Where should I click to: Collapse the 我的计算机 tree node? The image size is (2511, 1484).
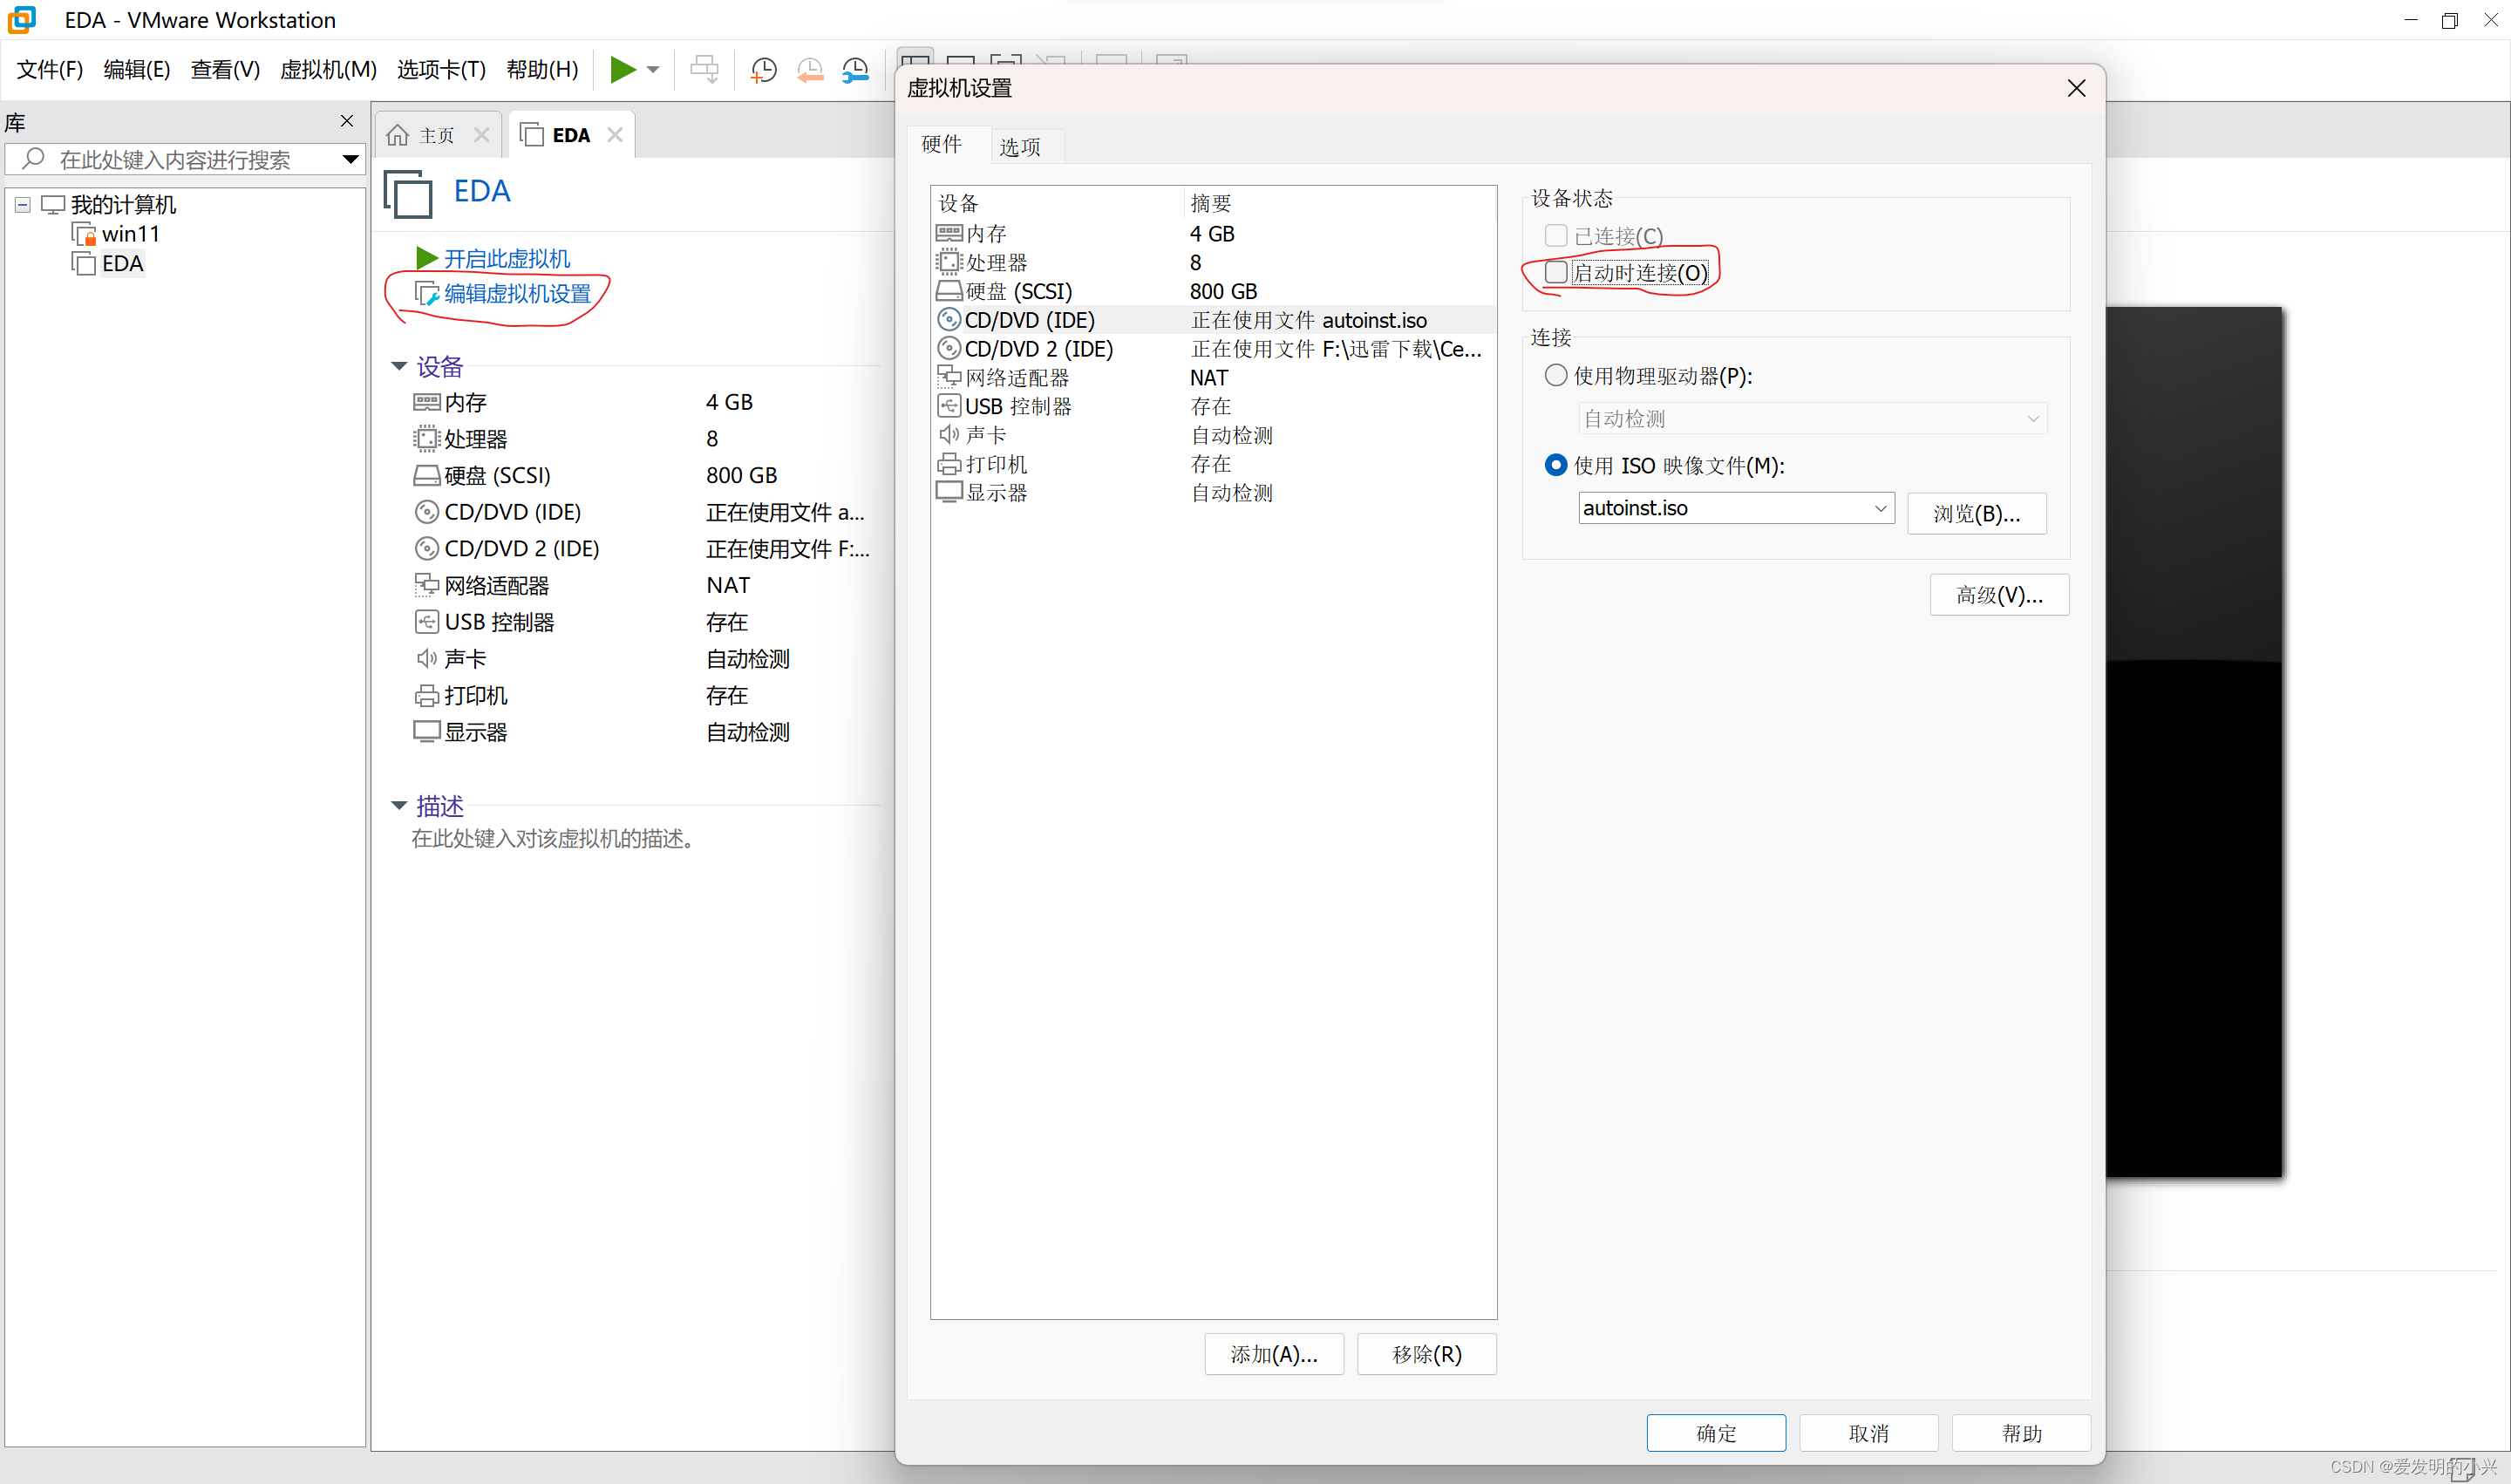coord(22,205)
